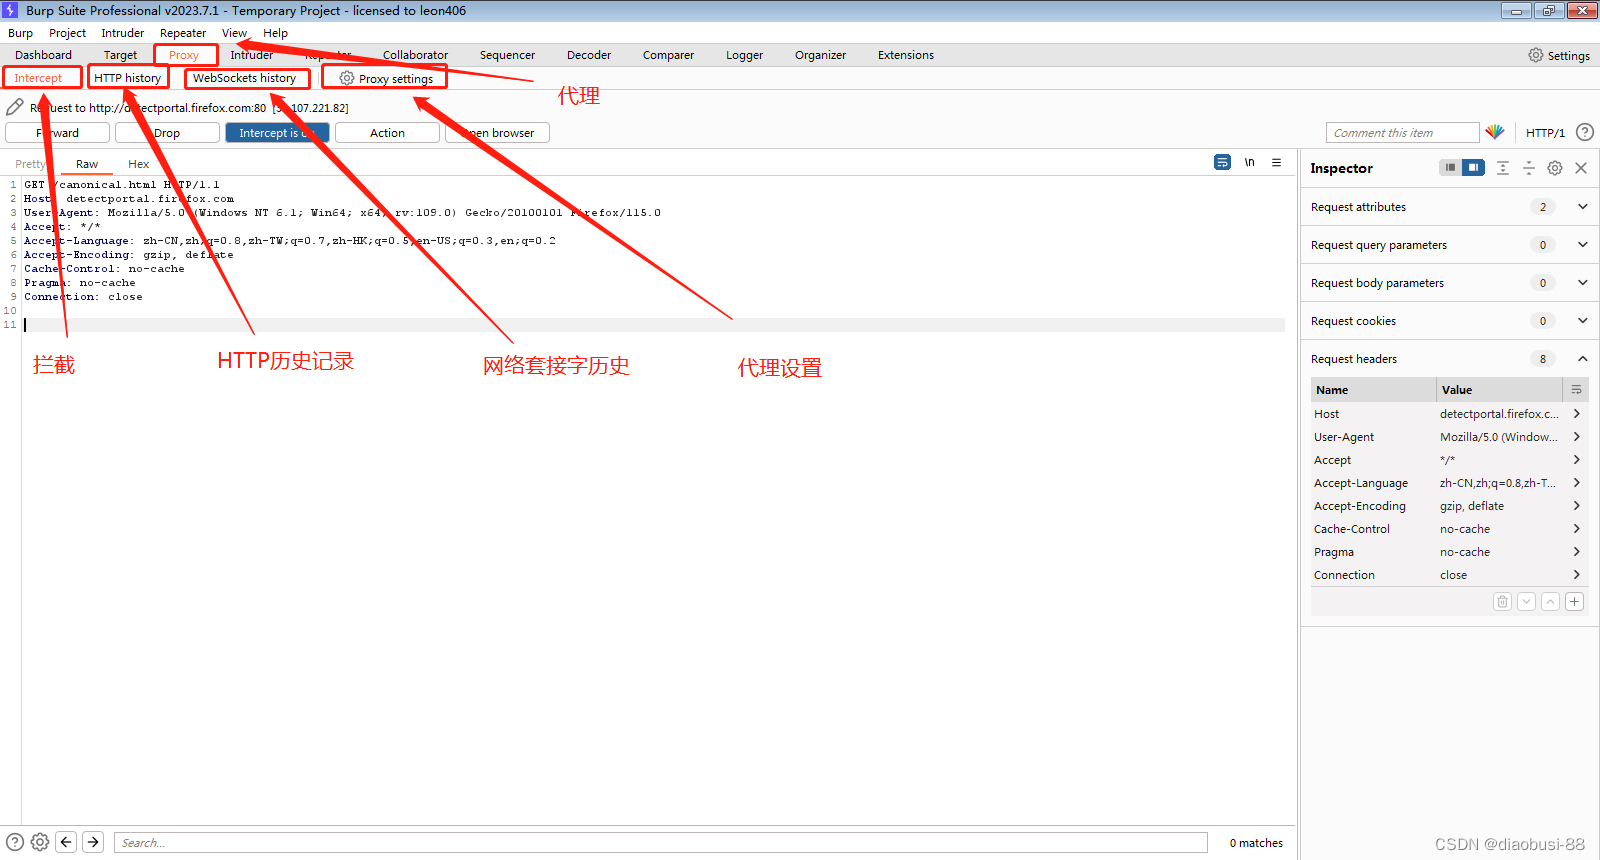The height and width of the screenshot is (860, 1600).
Task: Click the Proxy settings gear button
Action: point(386,78)
